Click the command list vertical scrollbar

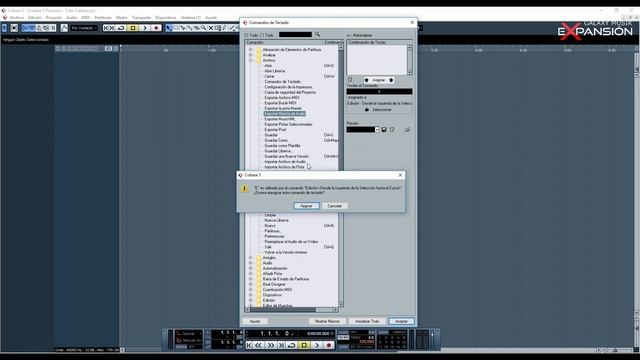click(x=341, y=176)
